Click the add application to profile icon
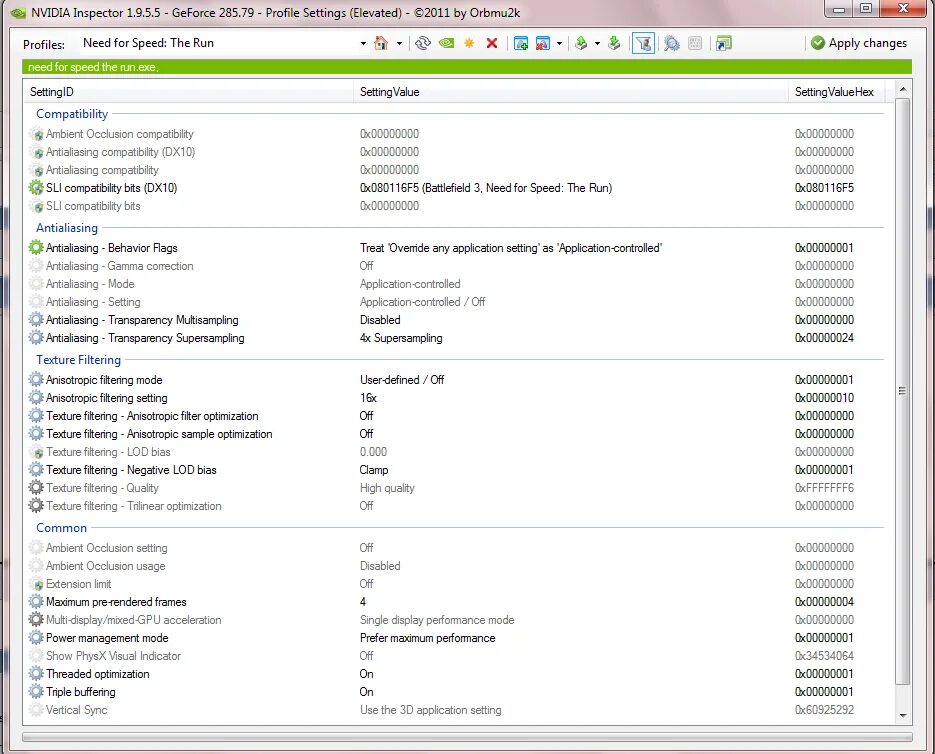 [x=521, y=43]
